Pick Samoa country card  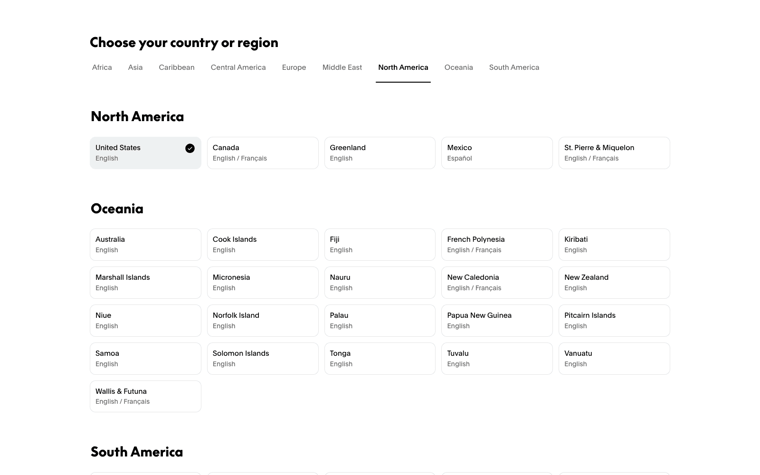tap(145, 359)
